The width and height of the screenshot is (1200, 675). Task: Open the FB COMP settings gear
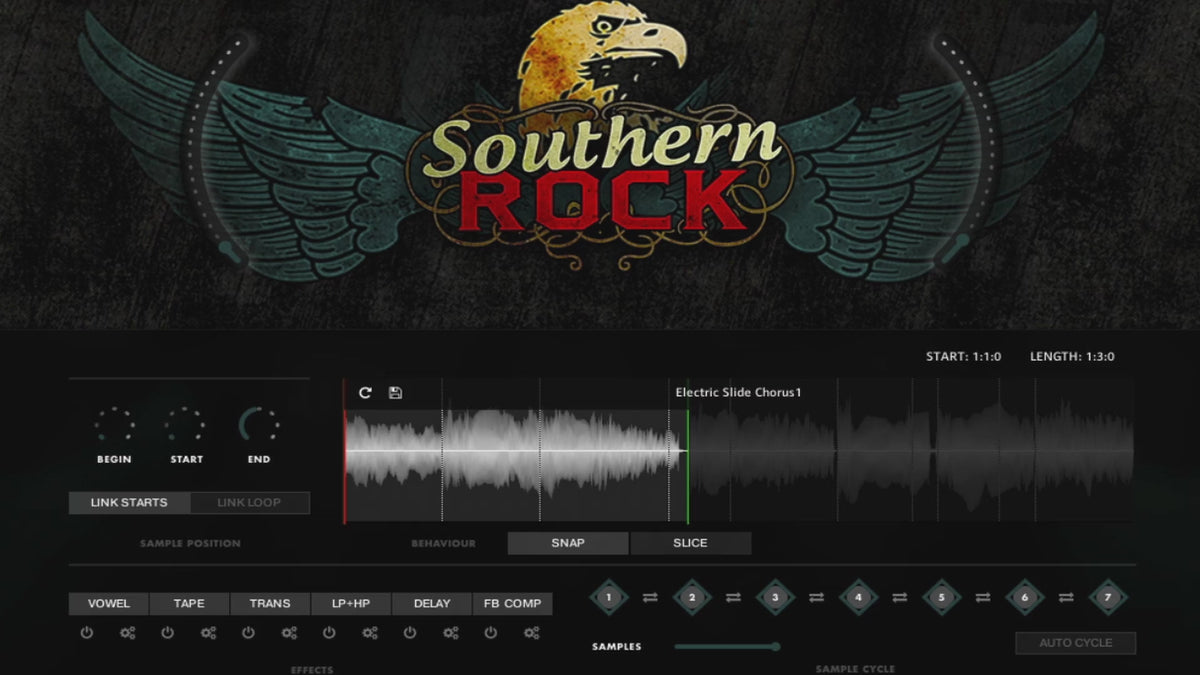click(x=532, y=633)
